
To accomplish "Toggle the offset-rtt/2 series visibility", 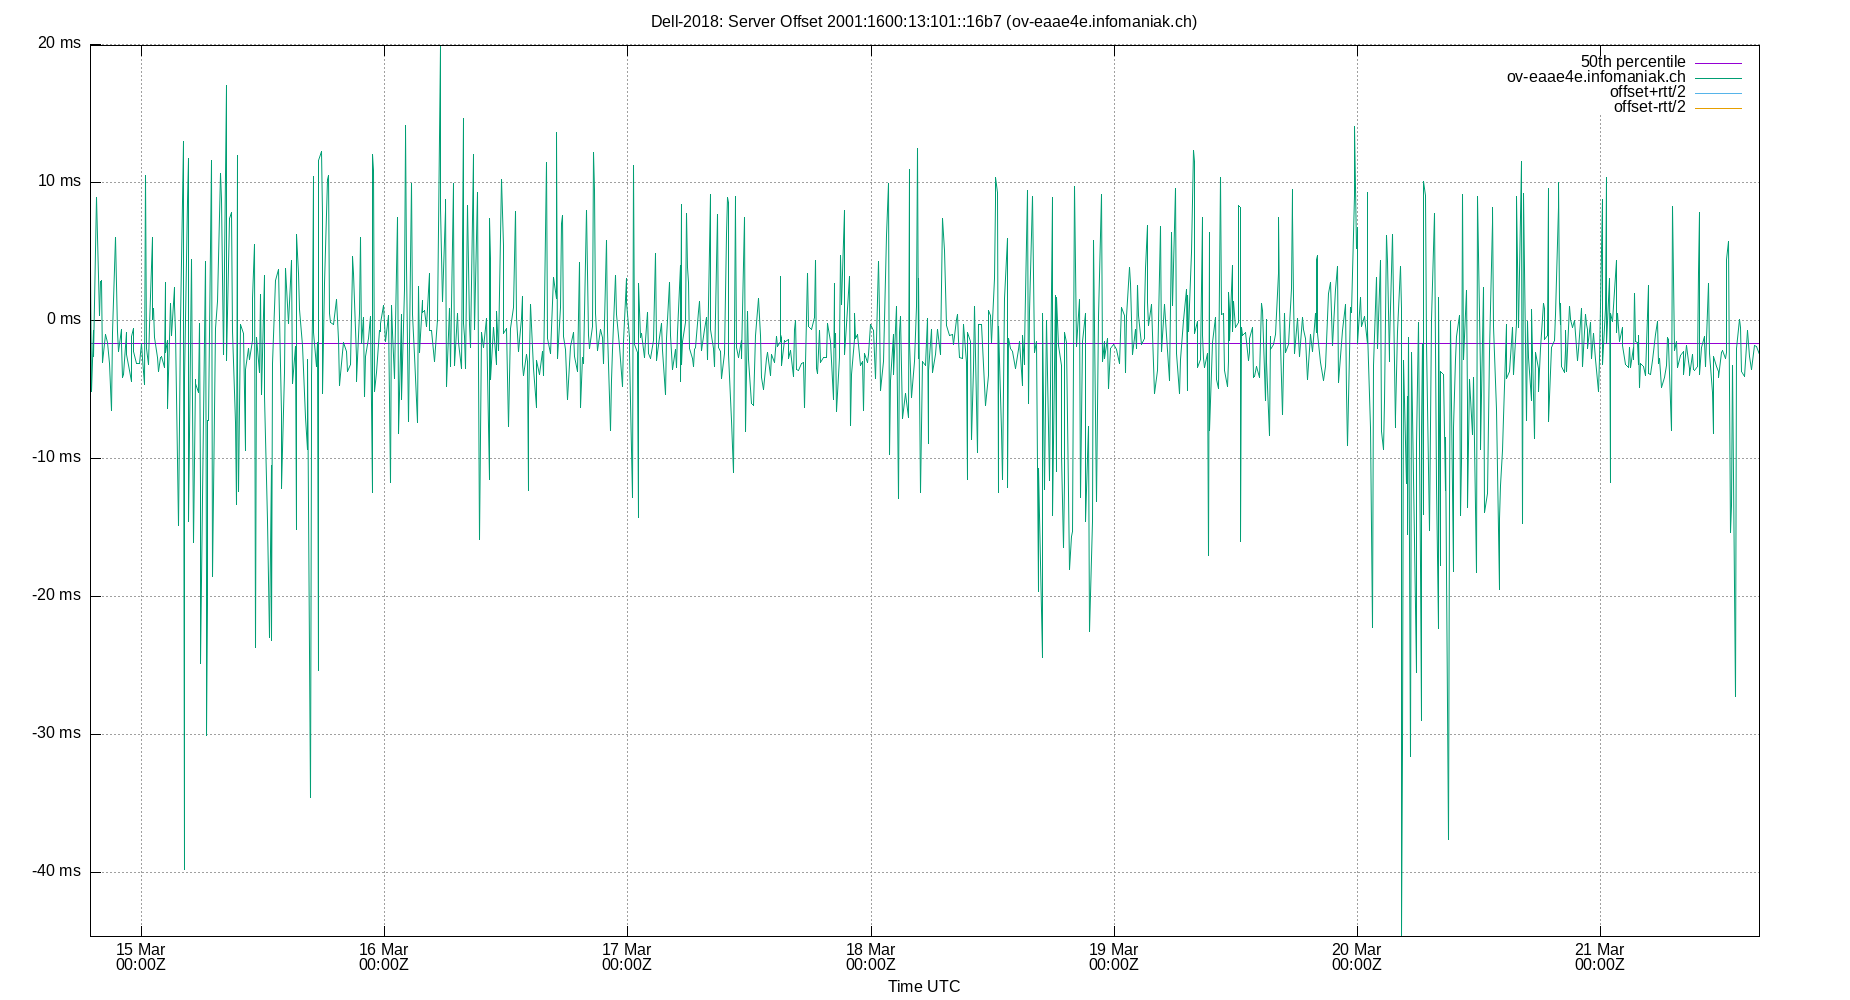I will [x=1651, y=106].
